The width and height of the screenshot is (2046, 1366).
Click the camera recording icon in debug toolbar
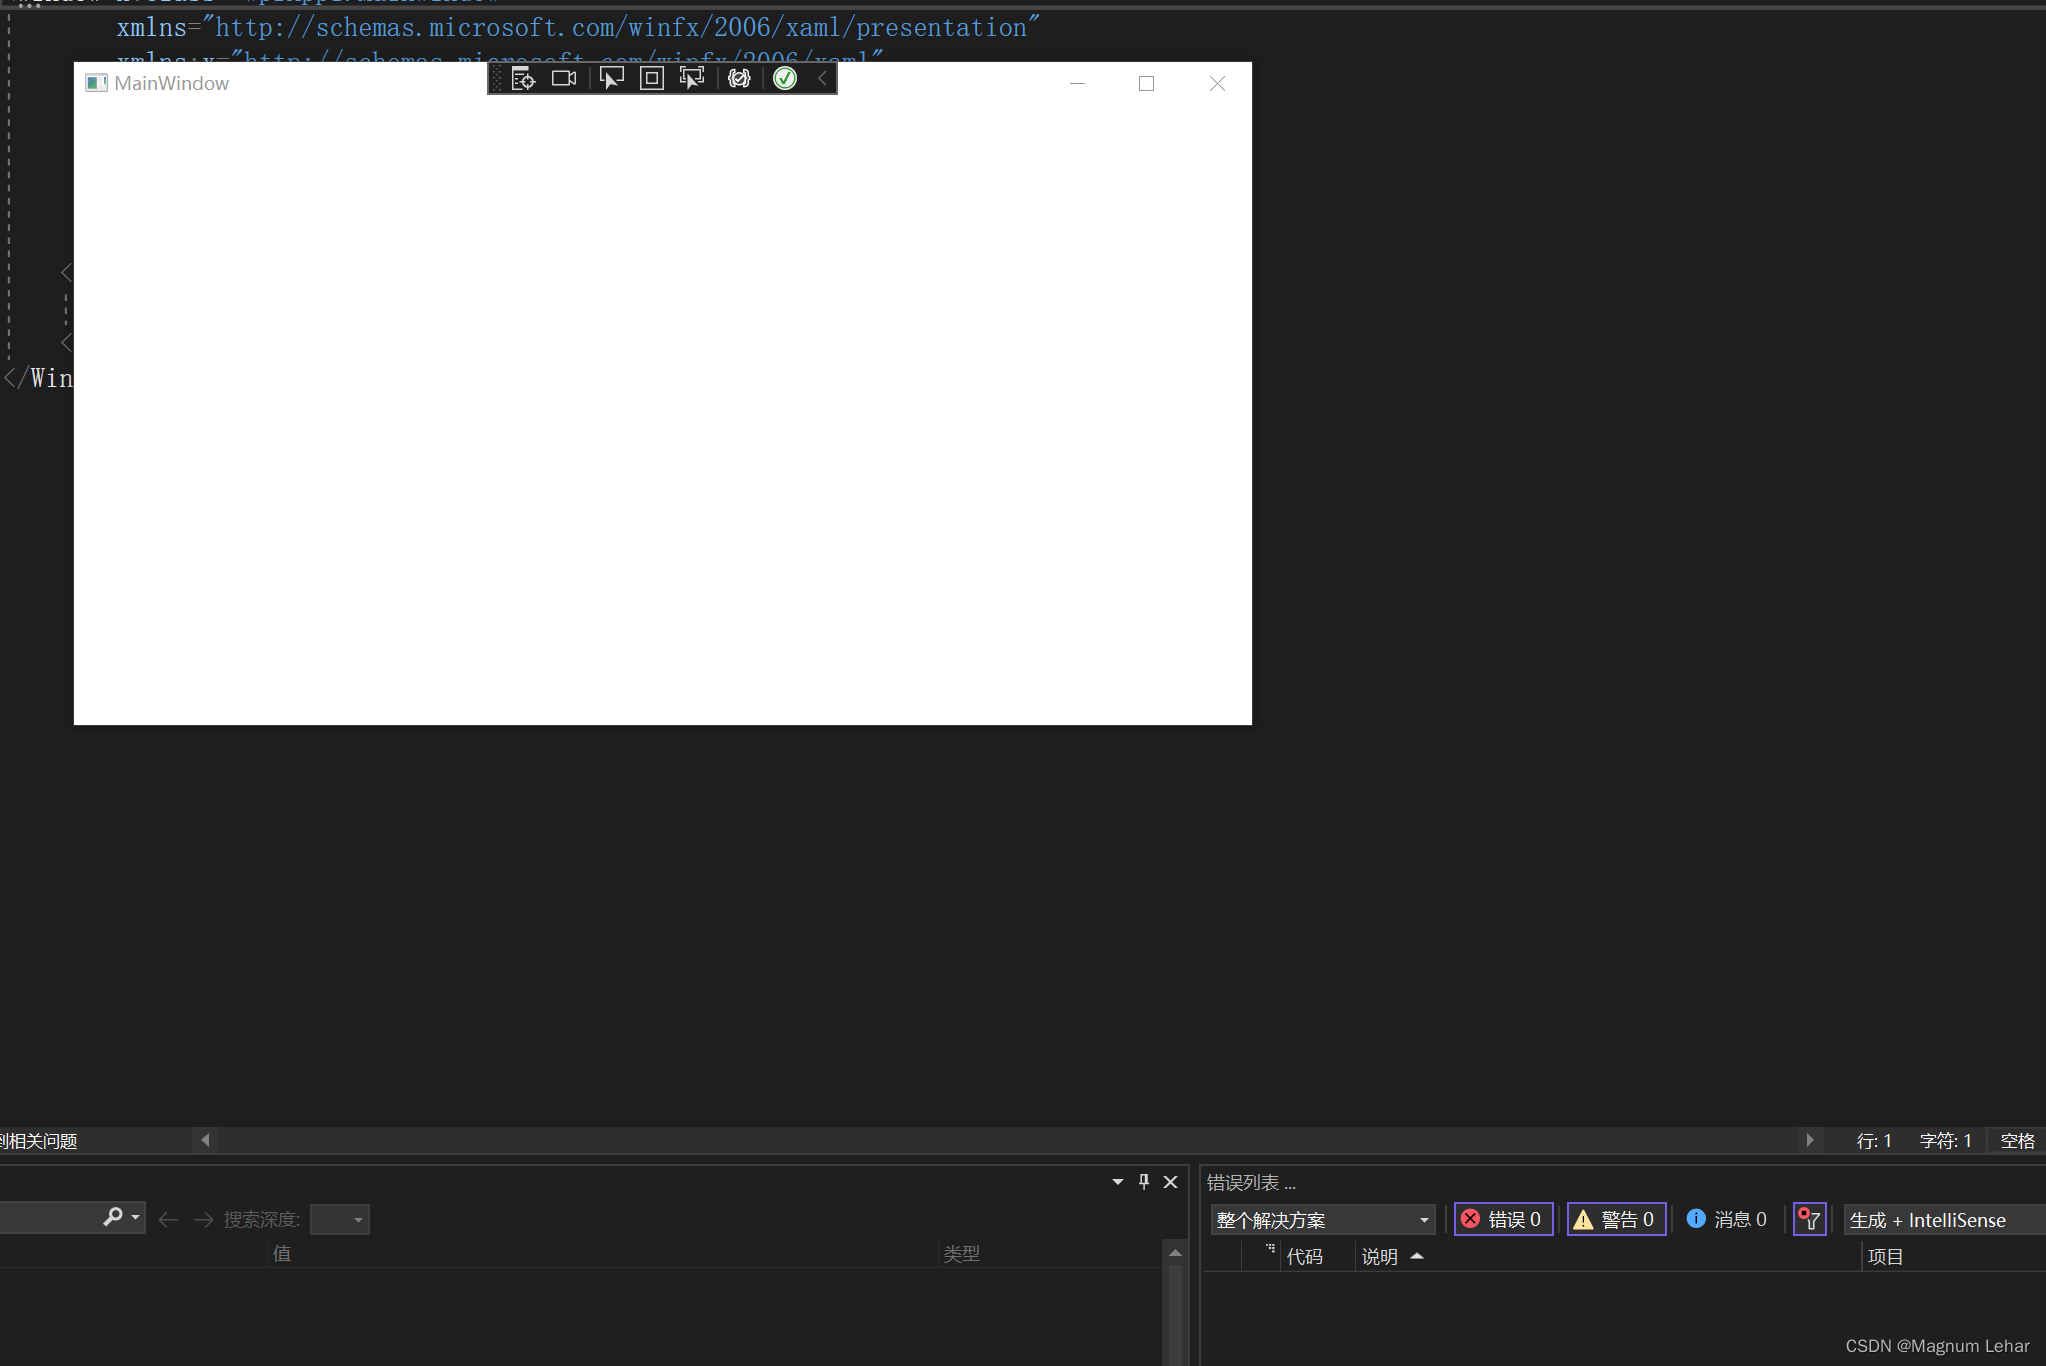coord(564,79)
